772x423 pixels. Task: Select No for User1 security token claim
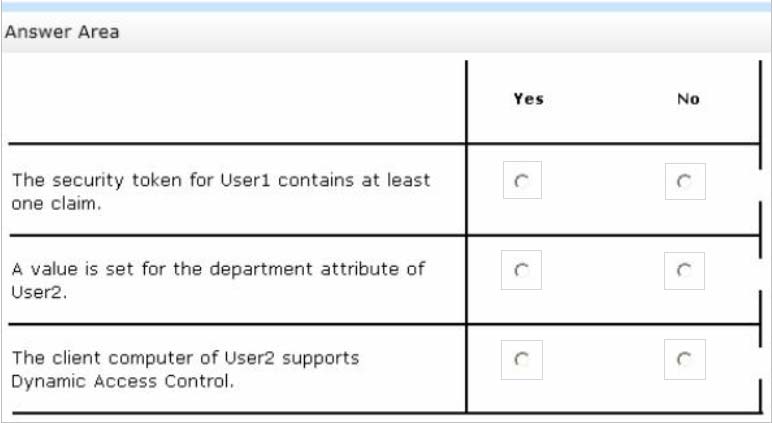click(685, 181)
